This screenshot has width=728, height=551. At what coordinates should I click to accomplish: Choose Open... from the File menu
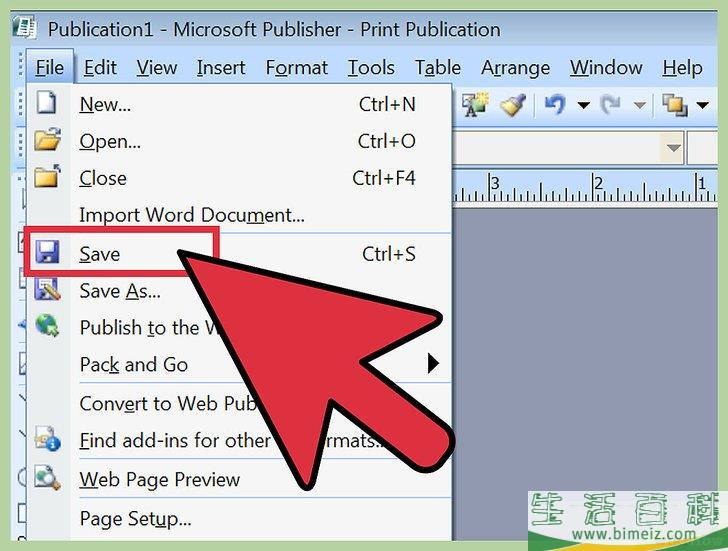point(239,141)
